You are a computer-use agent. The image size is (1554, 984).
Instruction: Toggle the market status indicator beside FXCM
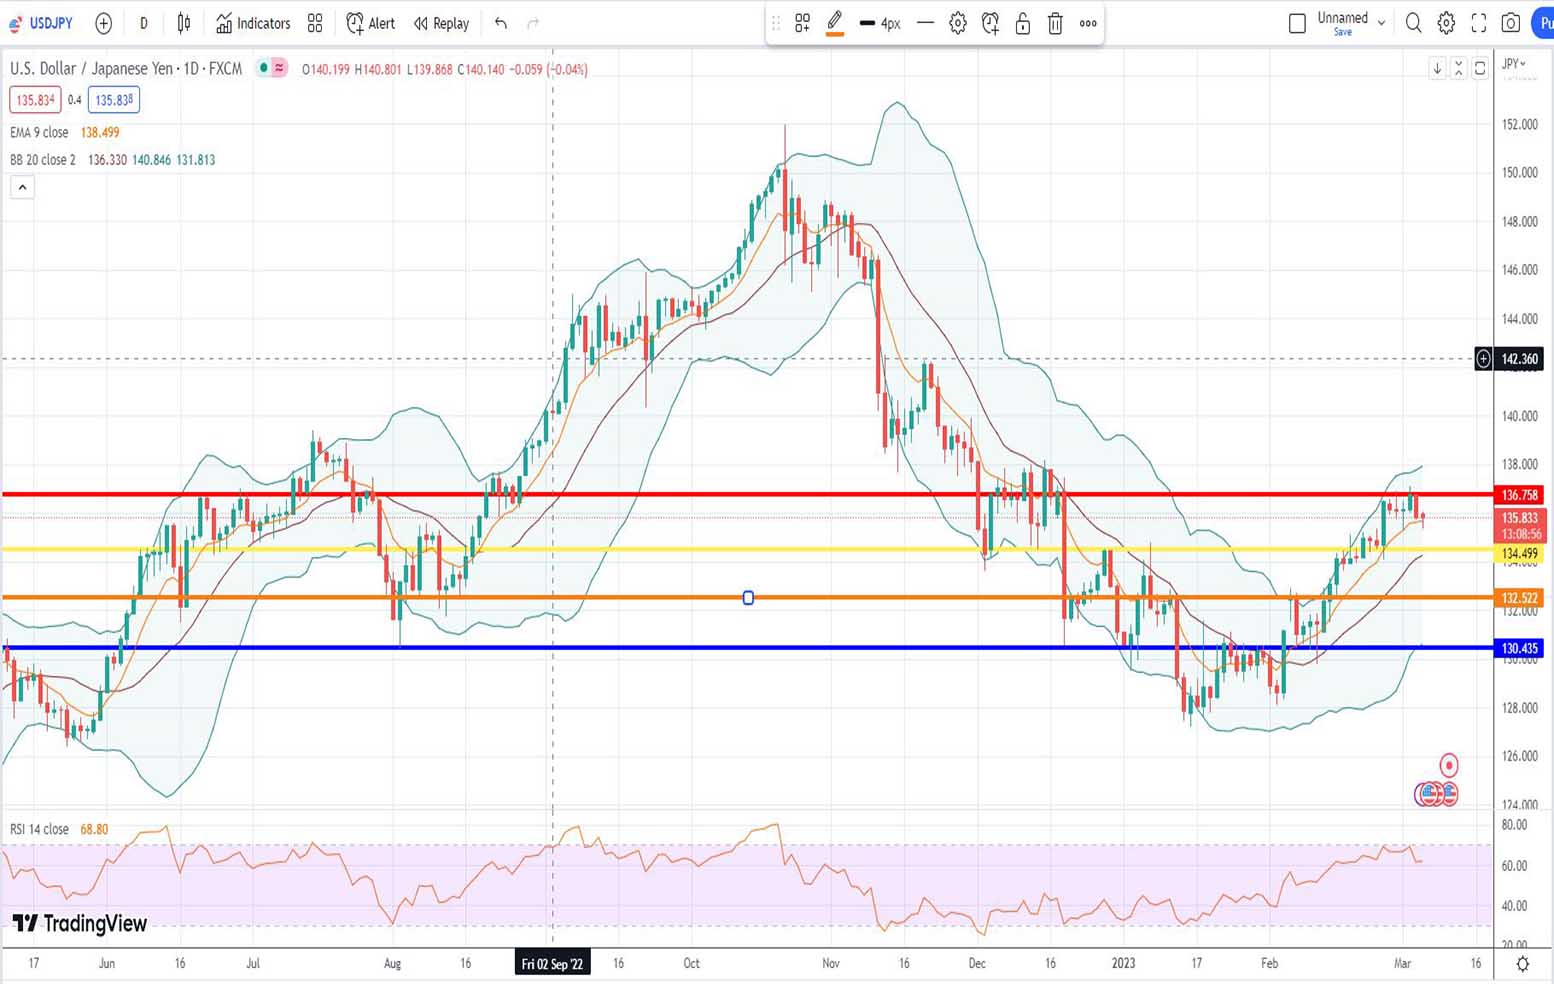(x=264, y=68)
